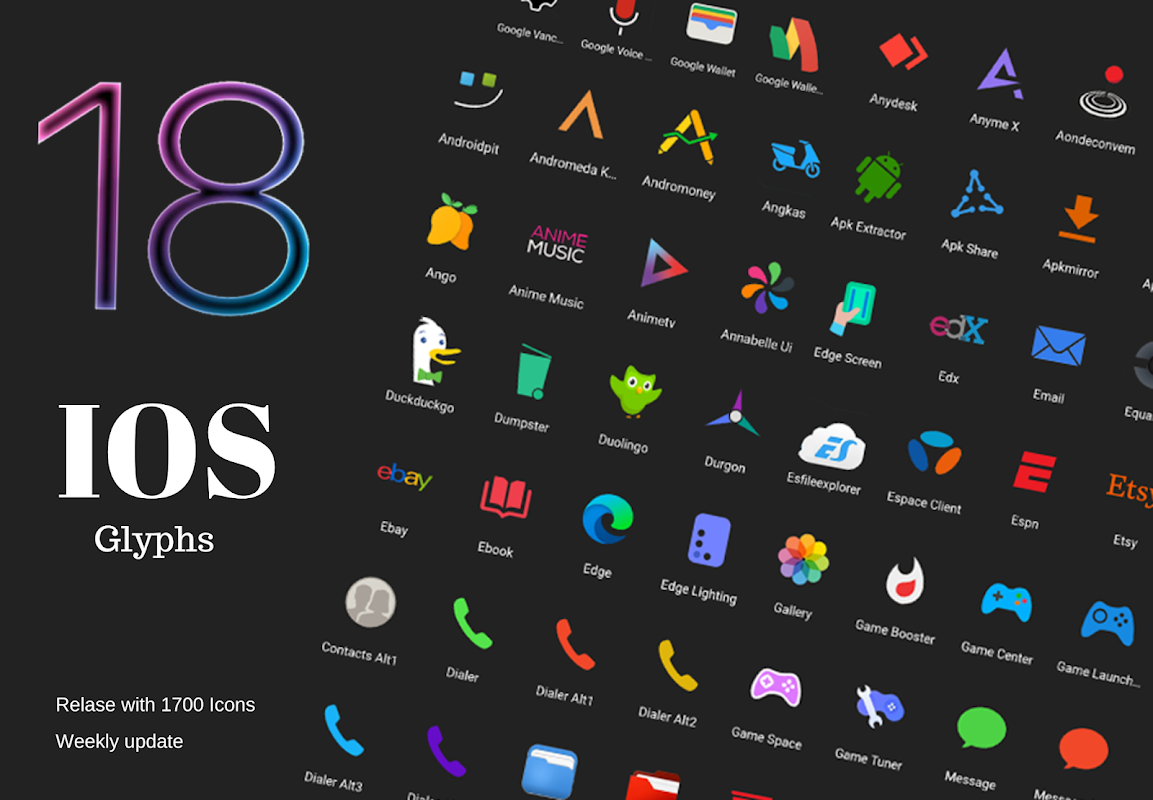
Task: Open the Angkas scooter icon
Action: 795,159
